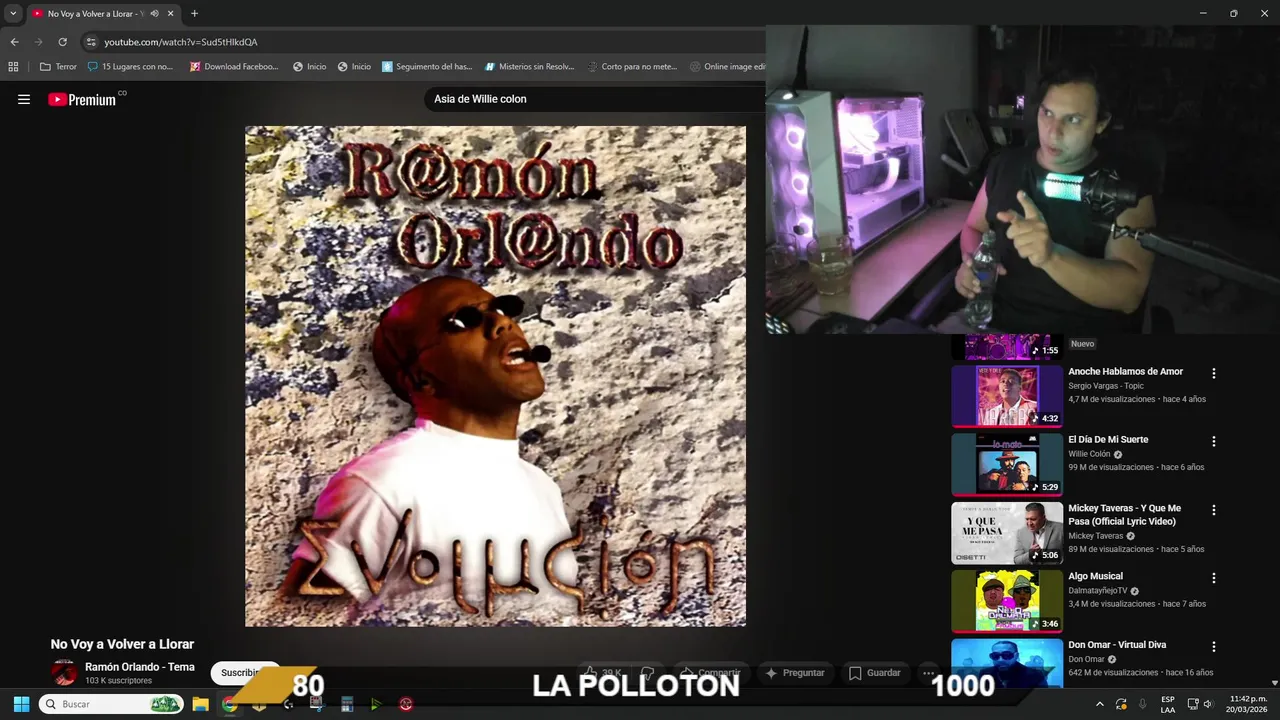Open Windows Start menu
The width and height of the screenshot is (1280, 720).
pos(21,704)
